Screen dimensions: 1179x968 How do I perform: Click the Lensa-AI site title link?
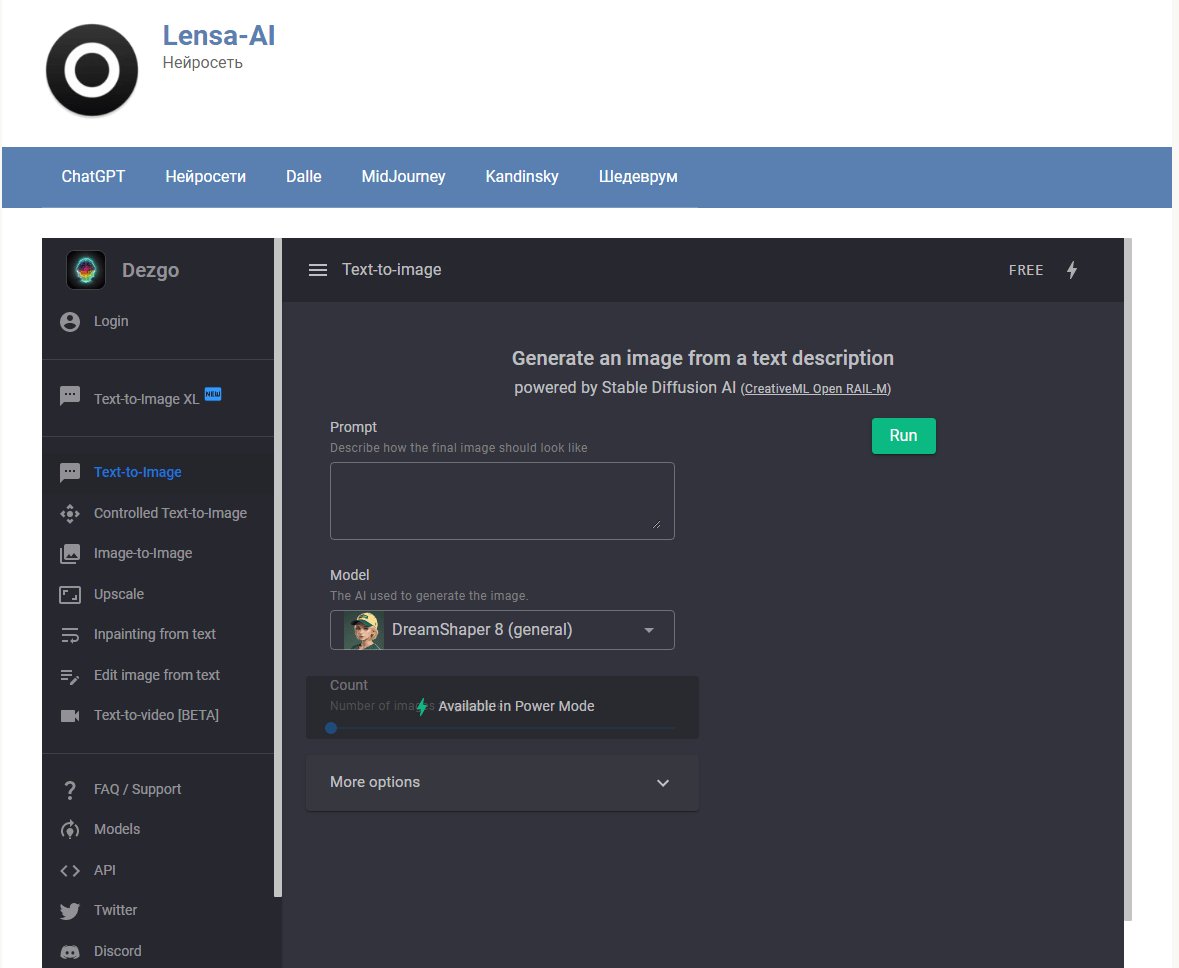[x=219, y=35]
